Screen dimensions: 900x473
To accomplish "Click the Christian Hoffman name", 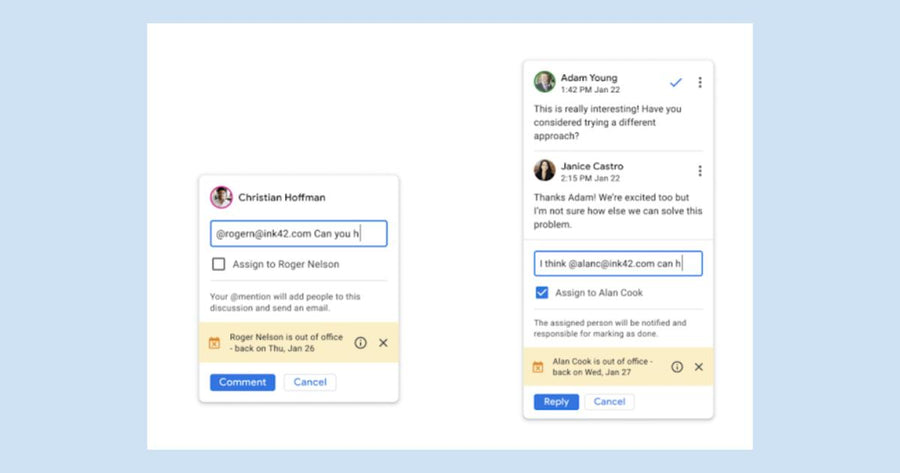I will [282, 197].
